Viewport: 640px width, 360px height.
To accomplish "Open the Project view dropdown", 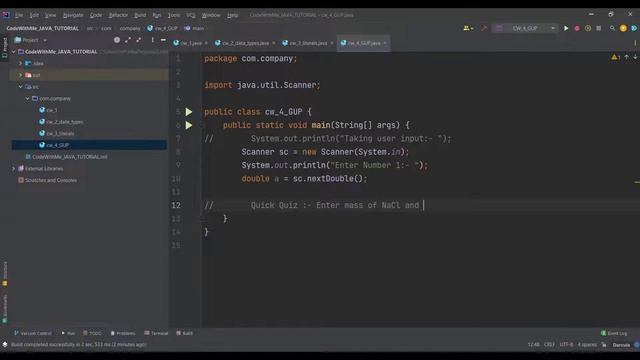I will click(x=31, y=40).
